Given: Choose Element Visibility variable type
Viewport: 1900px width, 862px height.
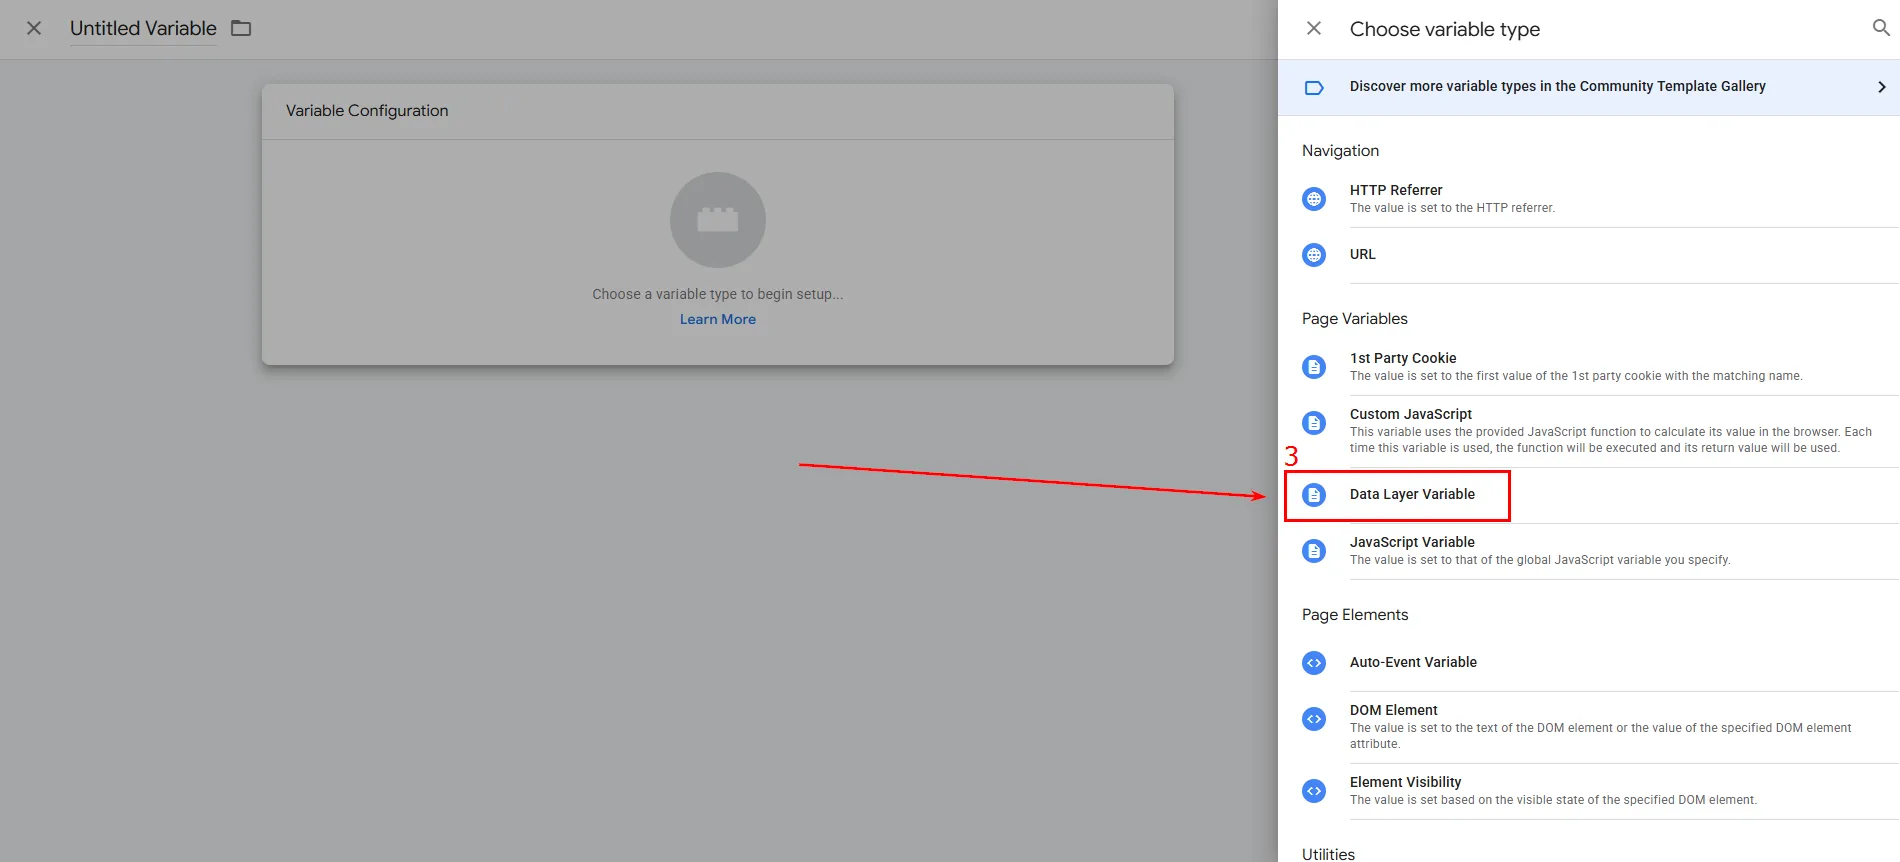Looking at the screenshot, I should (1405, 782).
